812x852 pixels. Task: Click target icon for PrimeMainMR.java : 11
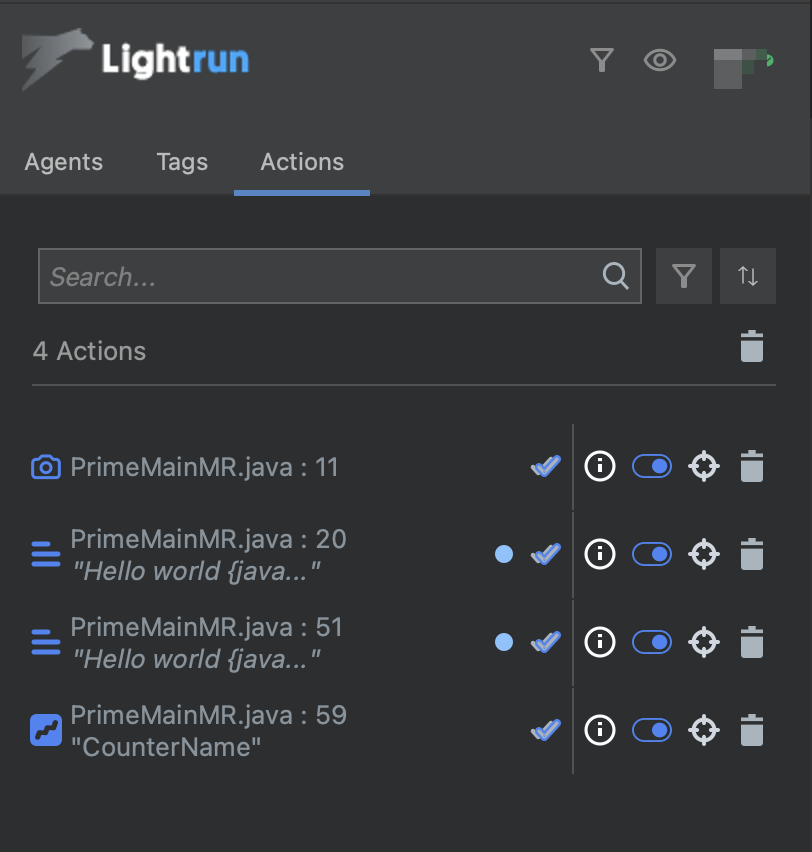(x=704, y=466)
